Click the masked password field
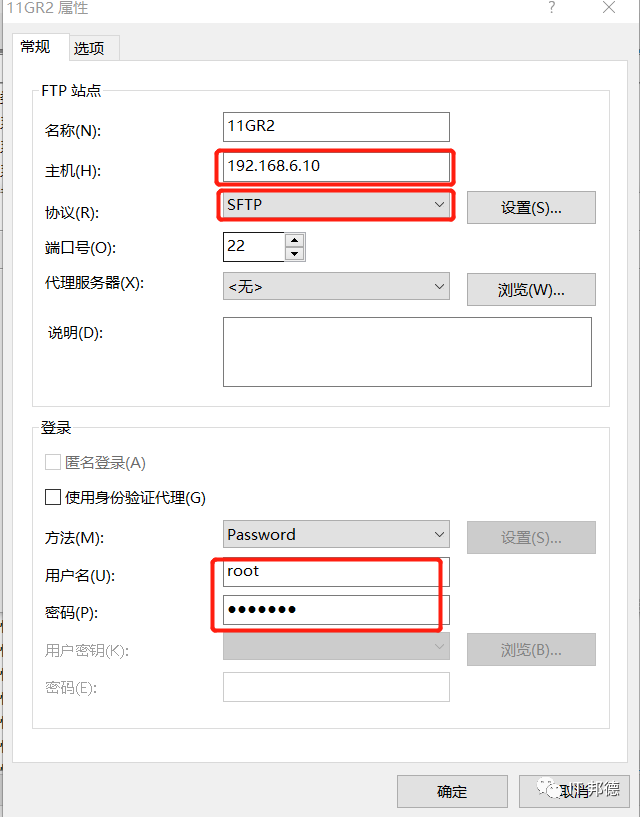The image size is (640, 817). (x=336, y=610)
